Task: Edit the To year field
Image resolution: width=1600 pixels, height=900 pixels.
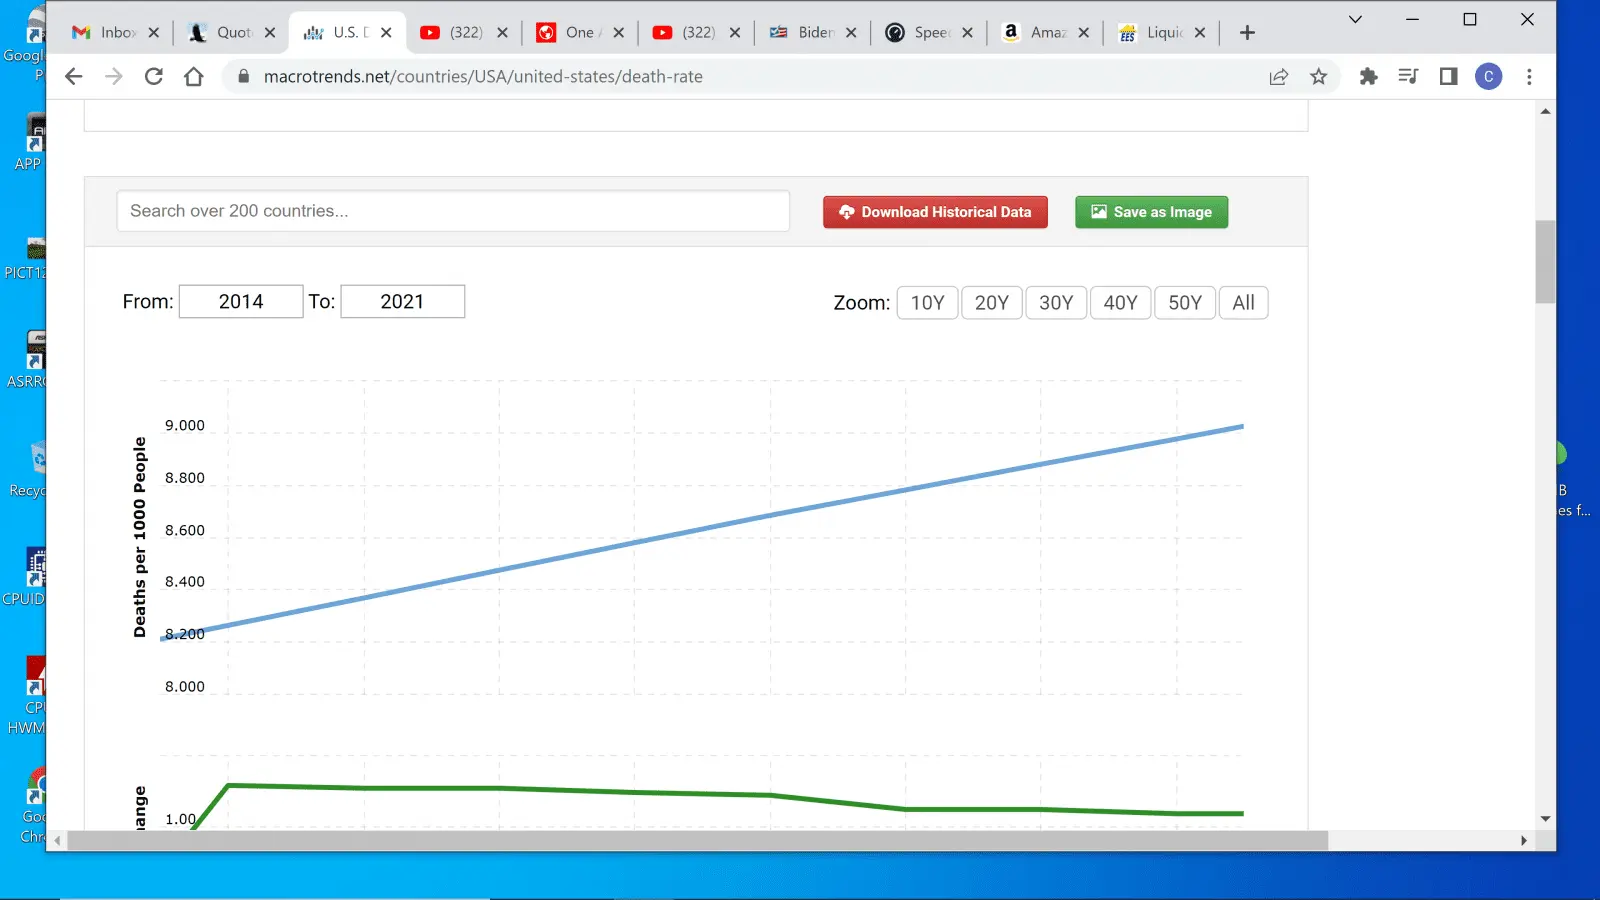Action: [x=403, y=302]
